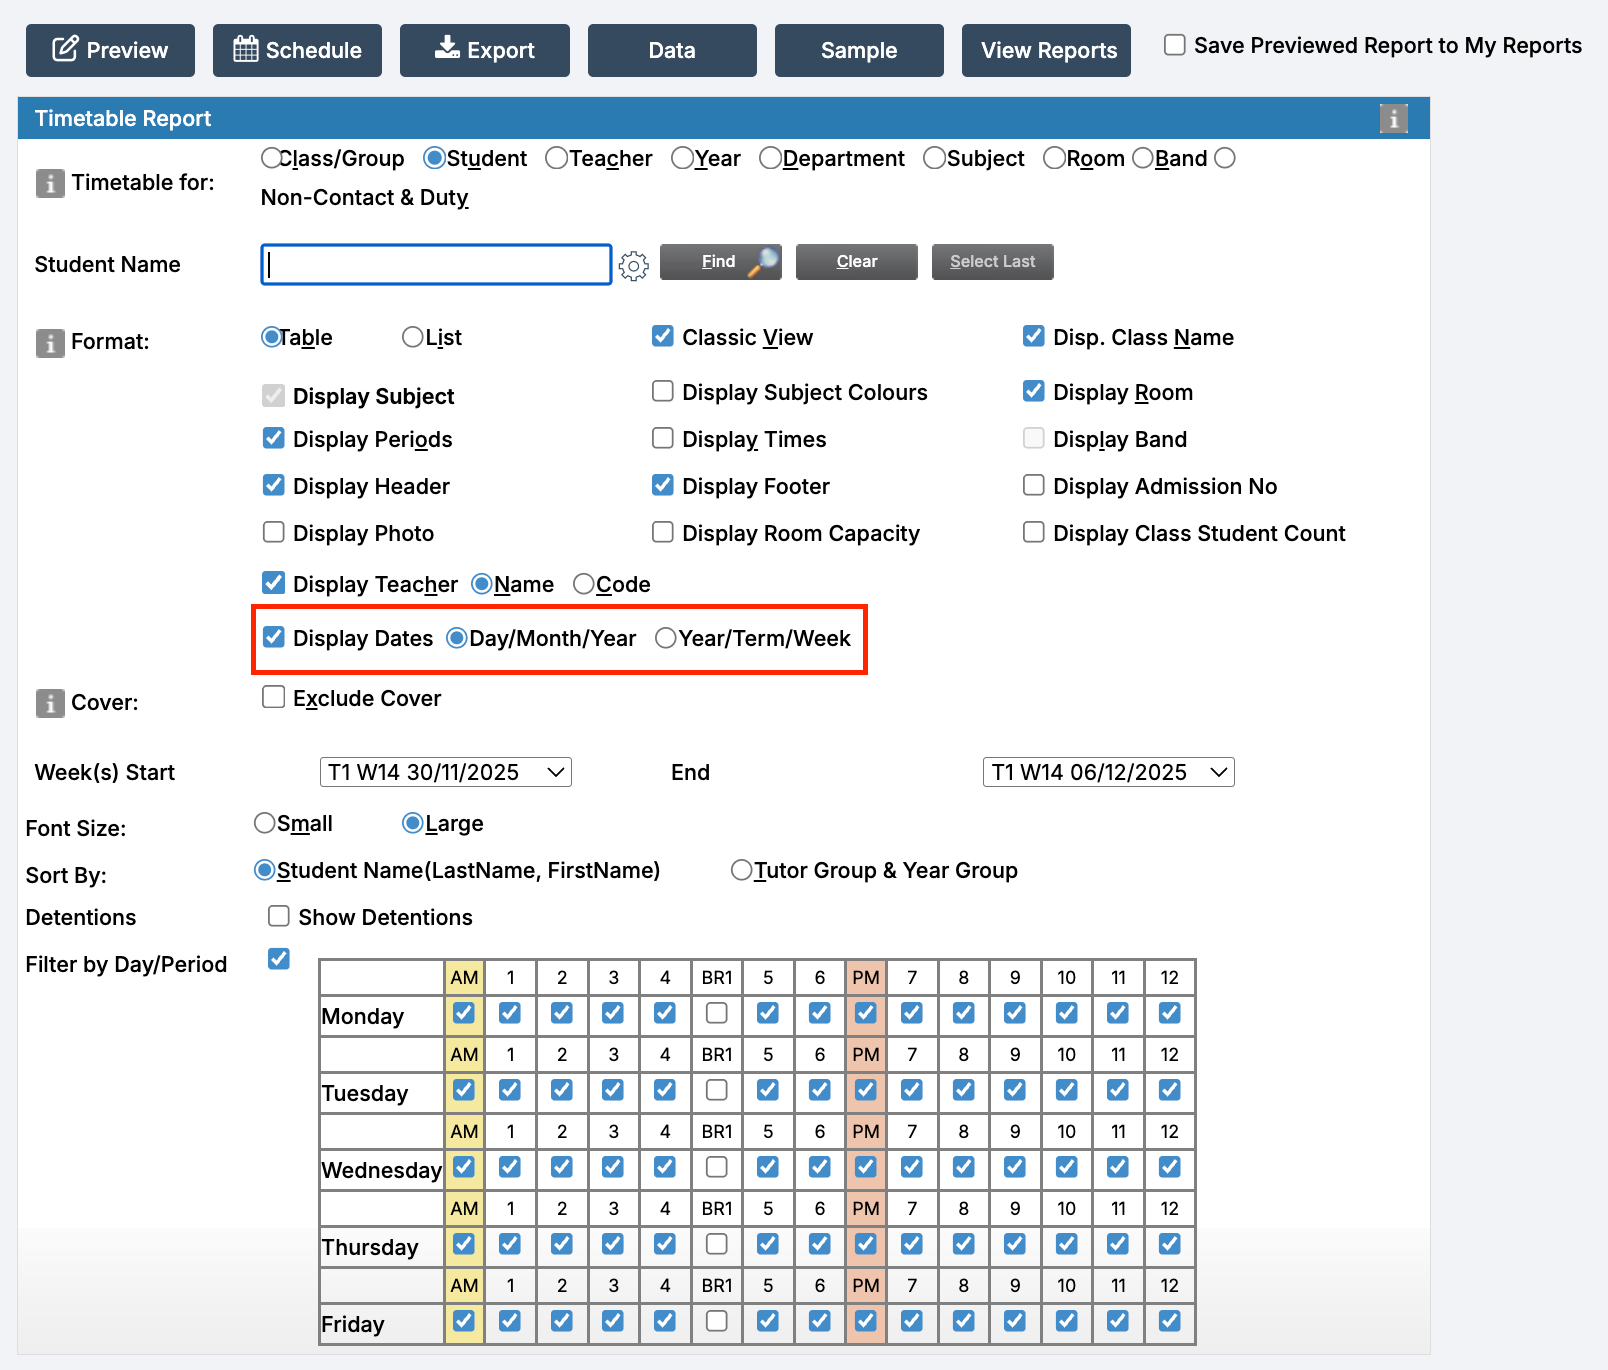Enable the Display Subject Colours checkbox

[x=663, y=391]
